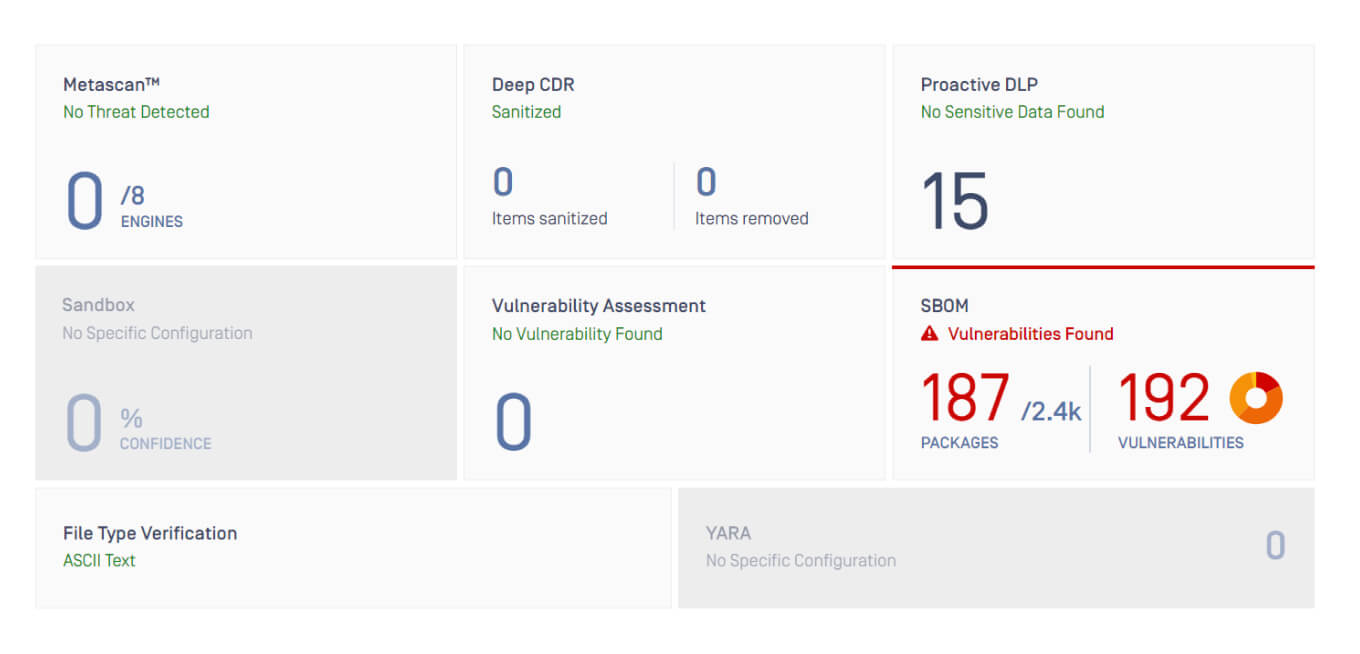The height and width of the screenshot is (654, 1360).
Task: Open the Proactive DLP card
Action: [1103, 152]
